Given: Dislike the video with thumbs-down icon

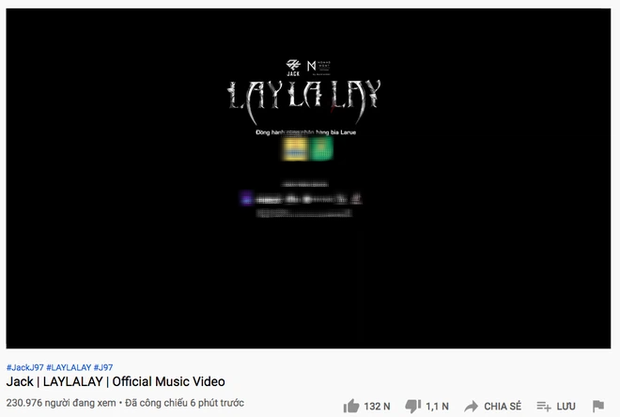Looking at the screenshot, I should tap(413, 406).
